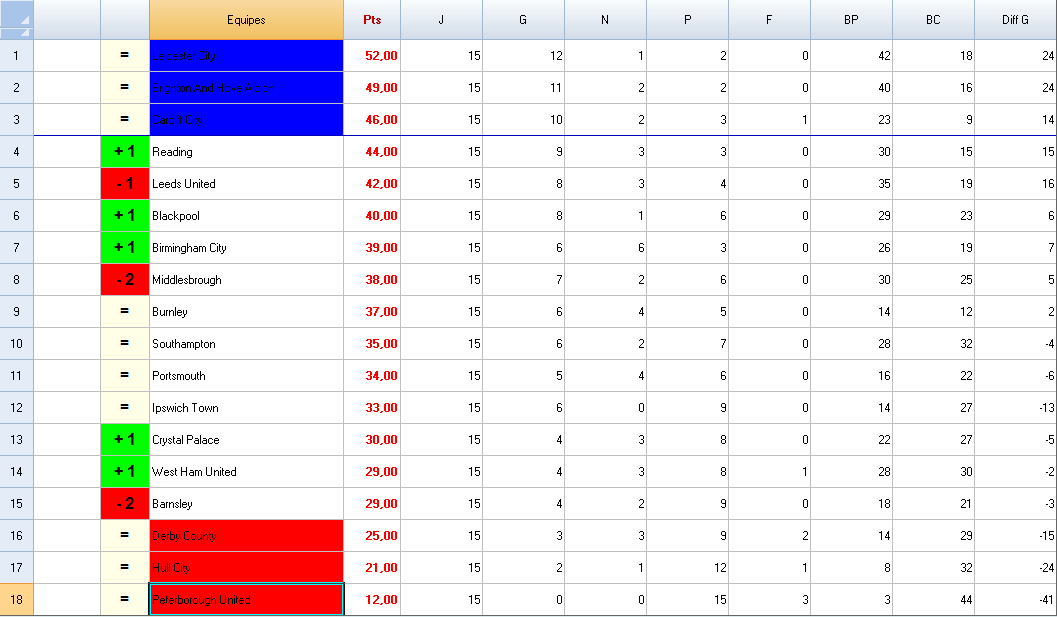Click Middlesbrough's red -2 indicator

coord(125,280)
